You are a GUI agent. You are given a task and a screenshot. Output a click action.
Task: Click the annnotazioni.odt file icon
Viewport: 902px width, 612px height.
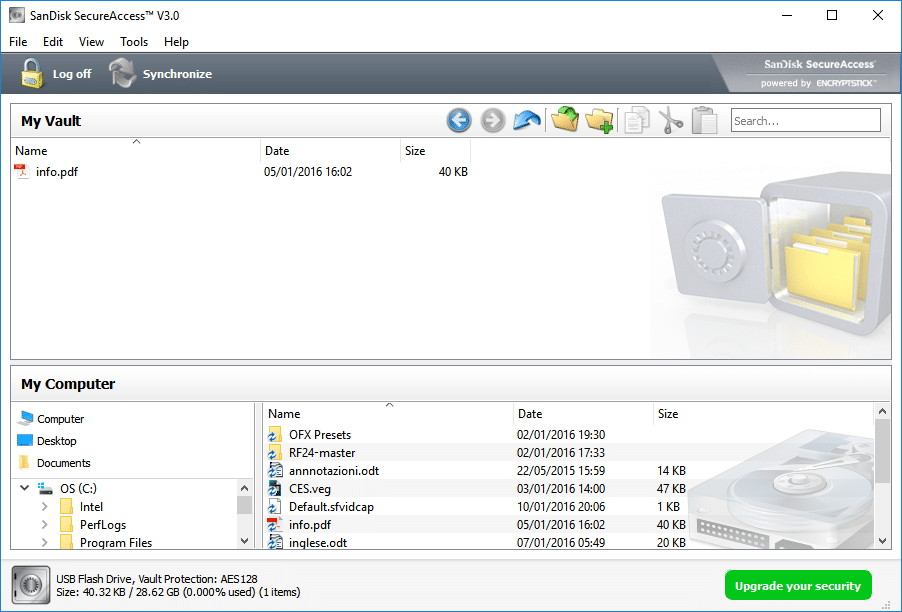(275, 471)
